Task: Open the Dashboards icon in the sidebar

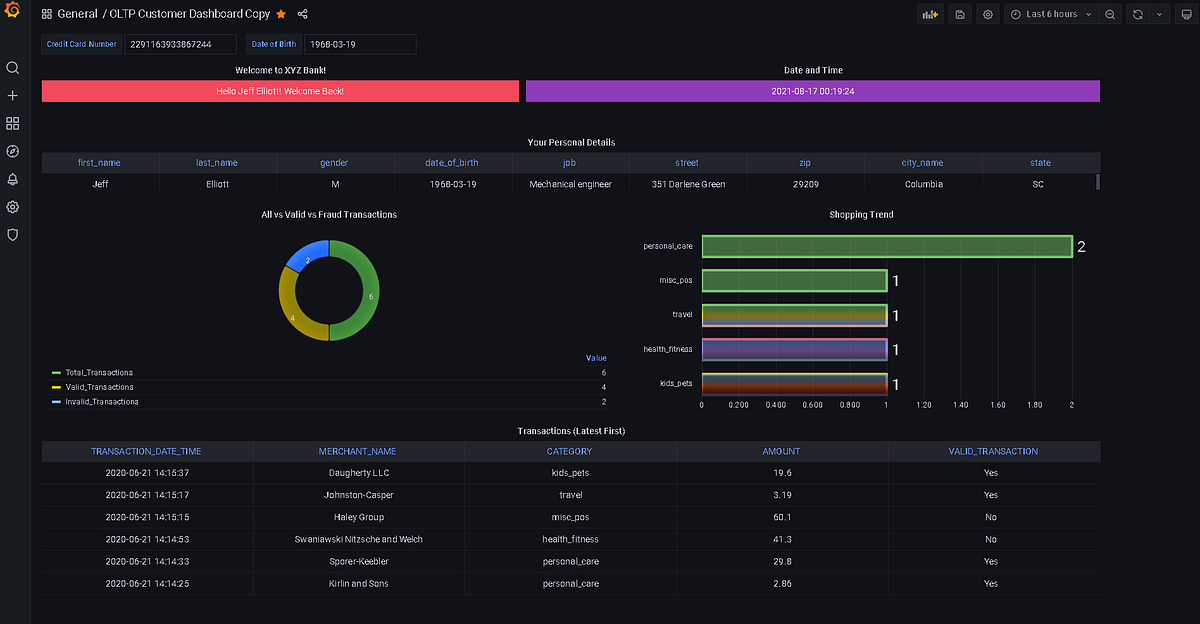Action: click(12, 123)
